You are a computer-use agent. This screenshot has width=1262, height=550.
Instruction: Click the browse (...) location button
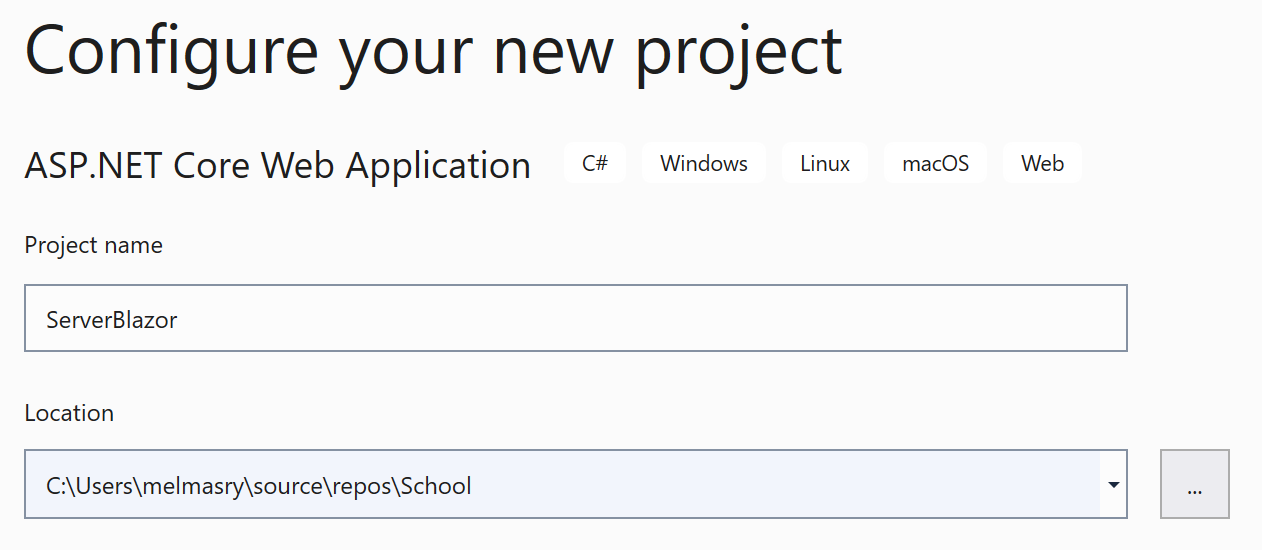pos(1194,485)
